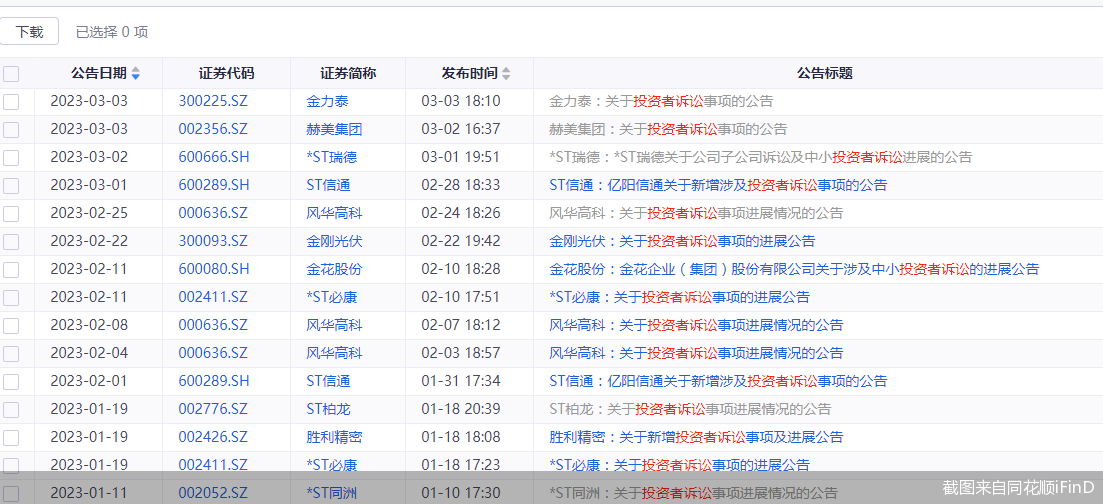Screen dimensions: 1103x504
Task: Open the 金刚光伏 security name link
Action: (334, 241)
